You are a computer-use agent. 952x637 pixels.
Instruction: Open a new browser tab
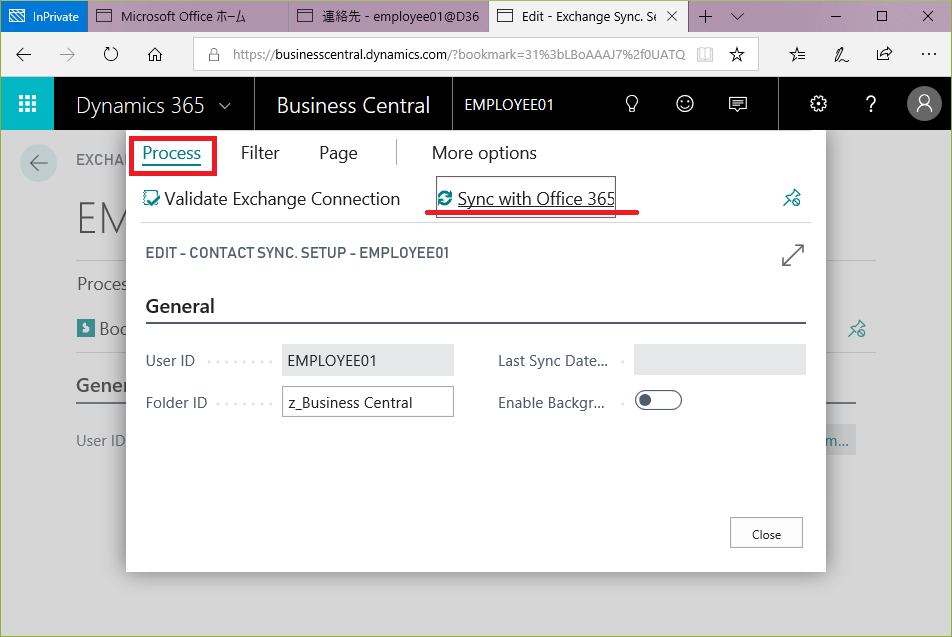[x=706, y=16]
